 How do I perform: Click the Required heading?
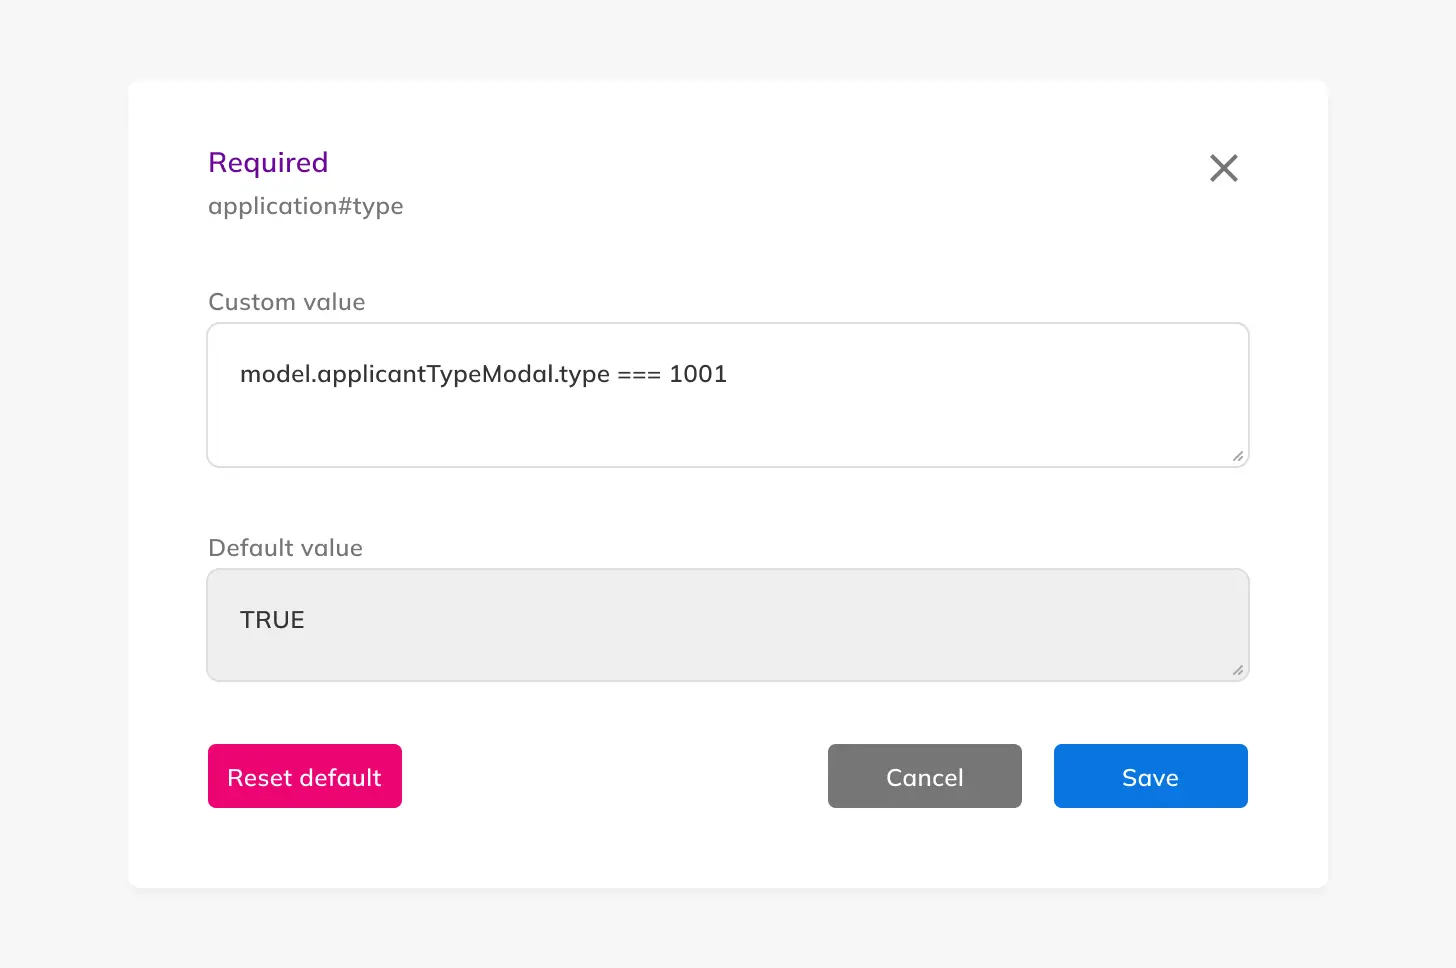click(268, 163)
